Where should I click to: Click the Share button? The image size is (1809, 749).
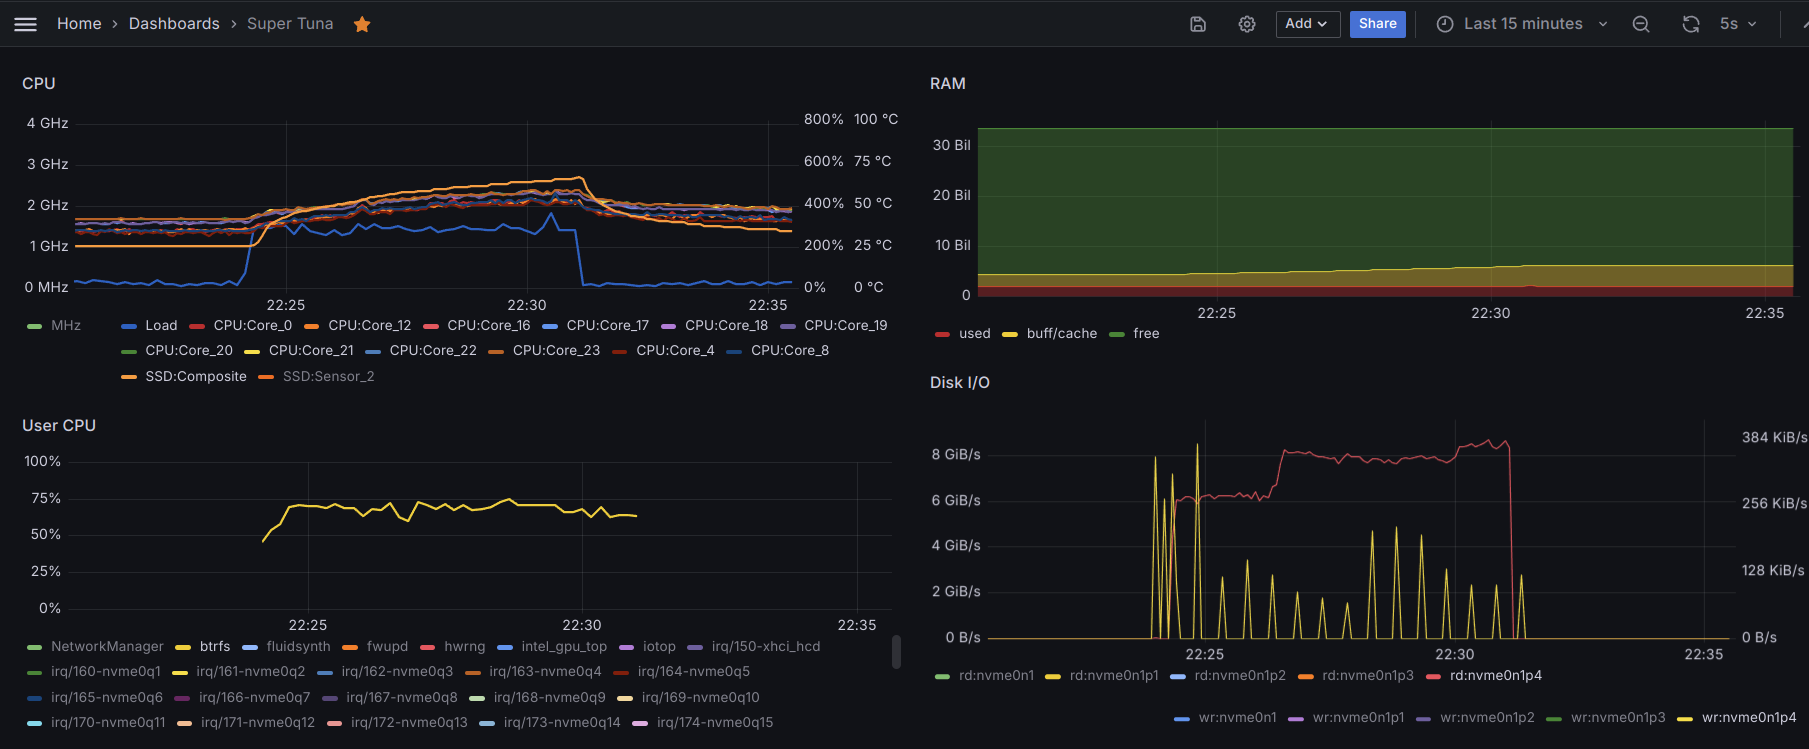coord(1377,24)
